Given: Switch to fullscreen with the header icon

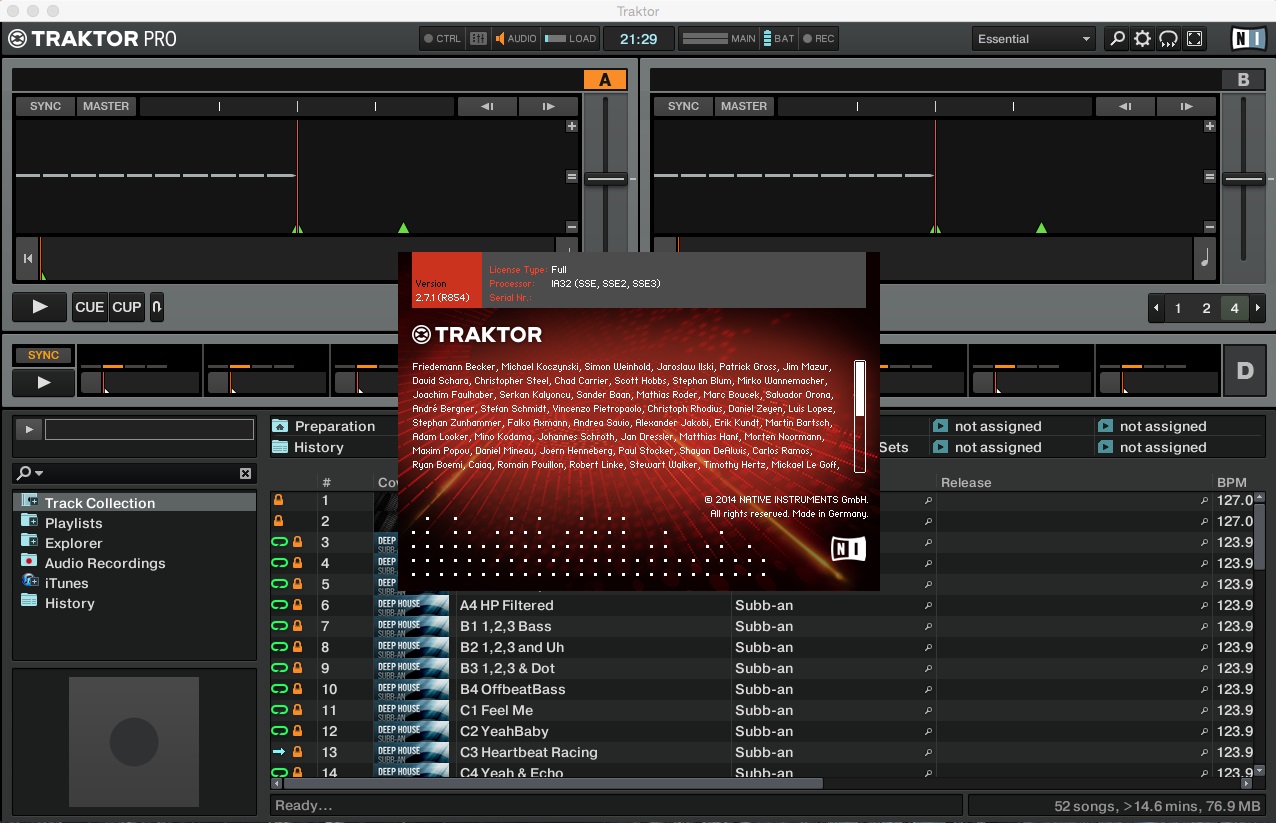Looking at the screenshot, I should 1194,39.
